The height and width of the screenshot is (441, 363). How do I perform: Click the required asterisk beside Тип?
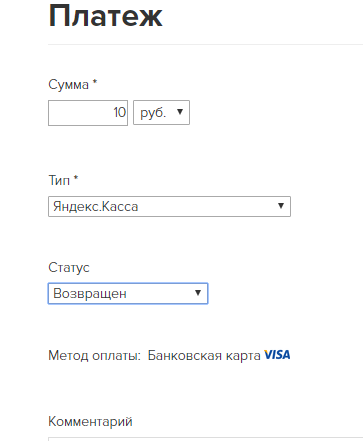pyautogui.click(x=76, y=177)
